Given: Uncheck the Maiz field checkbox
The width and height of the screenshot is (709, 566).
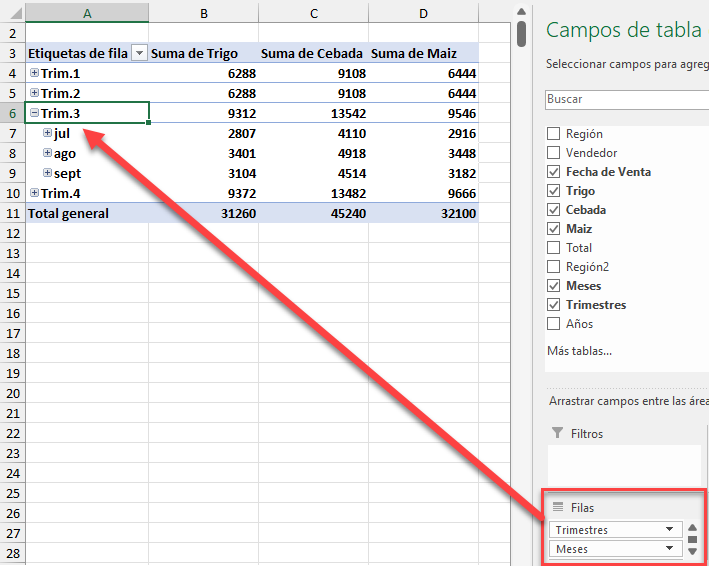Looking at the screenshot, I should [x=553, y=229].
